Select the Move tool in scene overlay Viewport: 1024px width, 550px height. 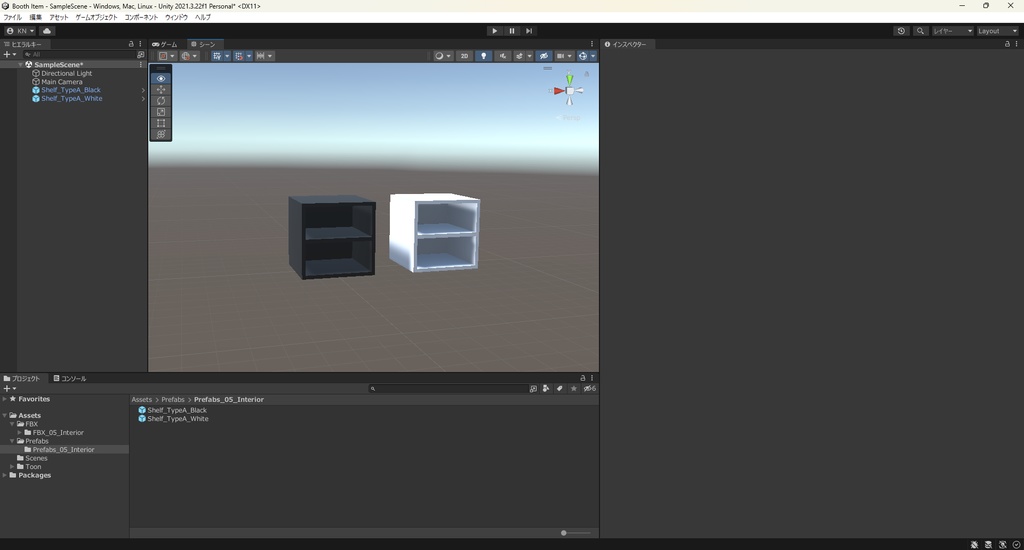pyautogui.click(x=161, y=89)
